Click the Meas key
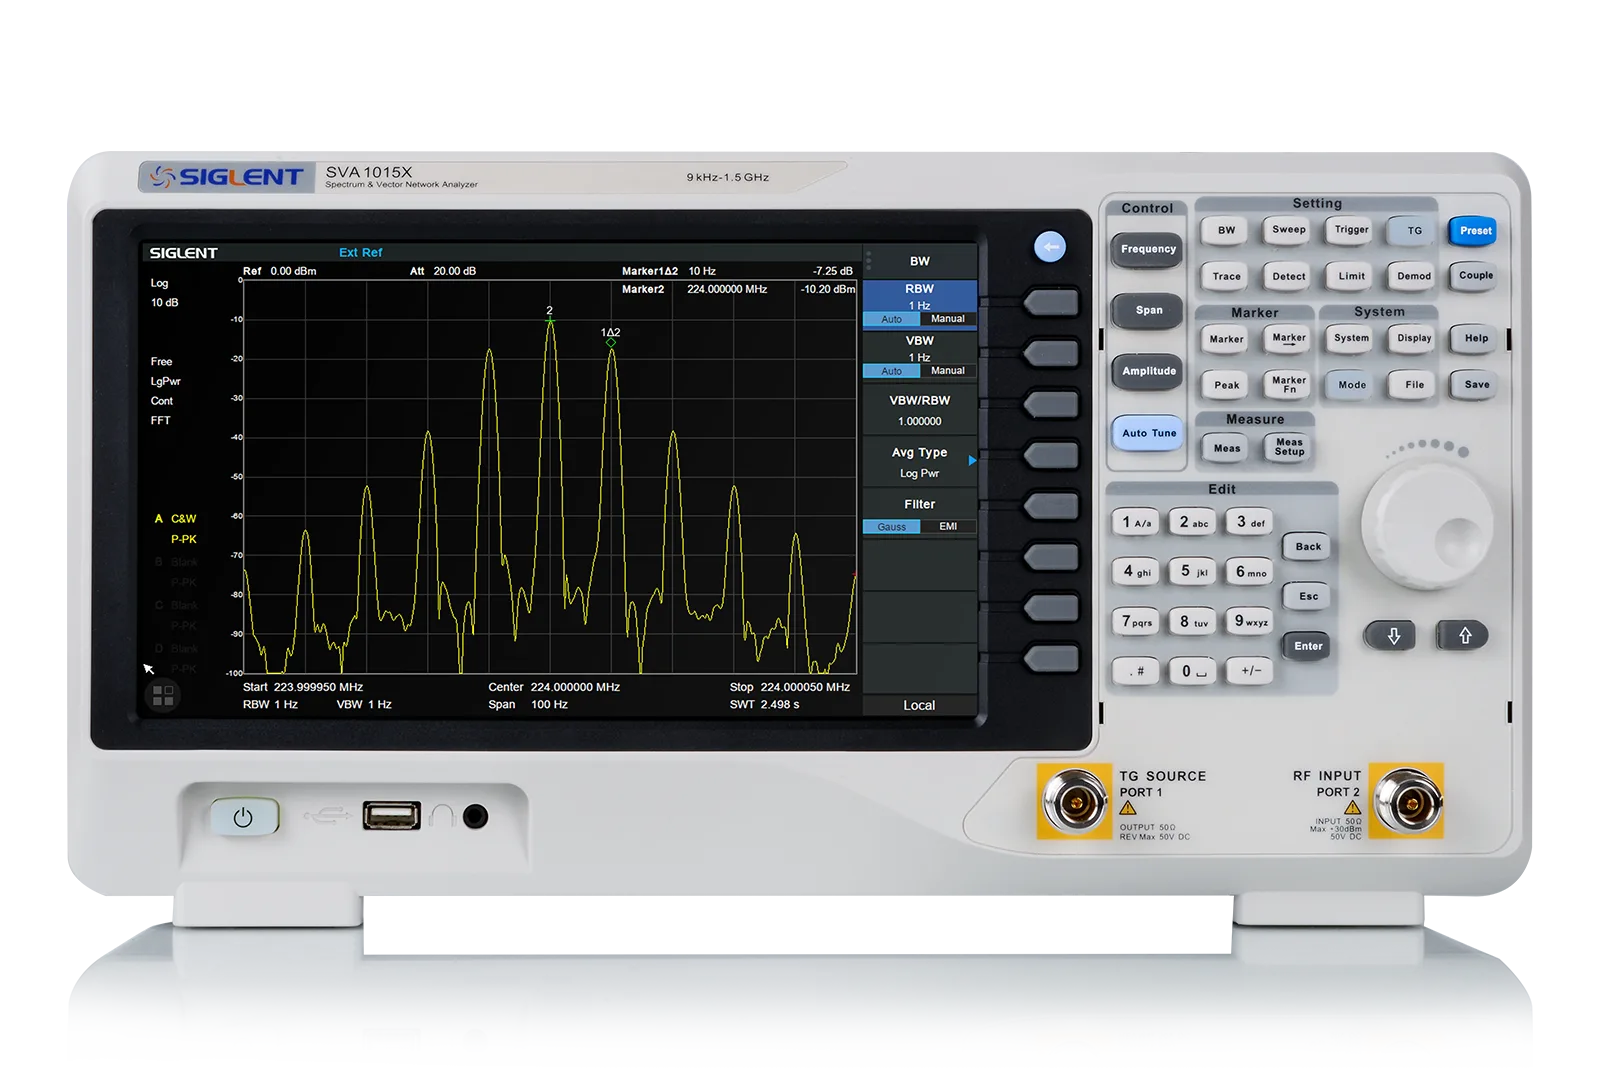This screenshot has height=1068, width=1600. [1226, 448]
